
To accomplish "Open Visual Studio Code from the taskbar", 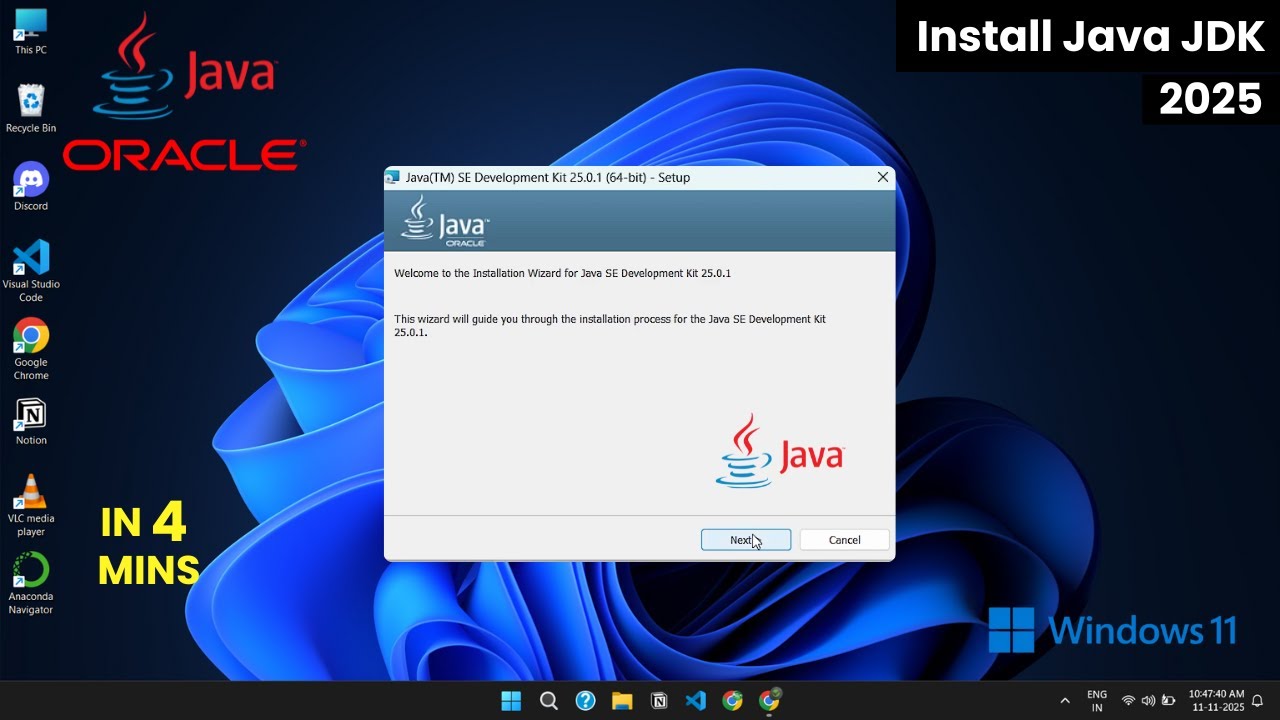I will tap(696, 700).
